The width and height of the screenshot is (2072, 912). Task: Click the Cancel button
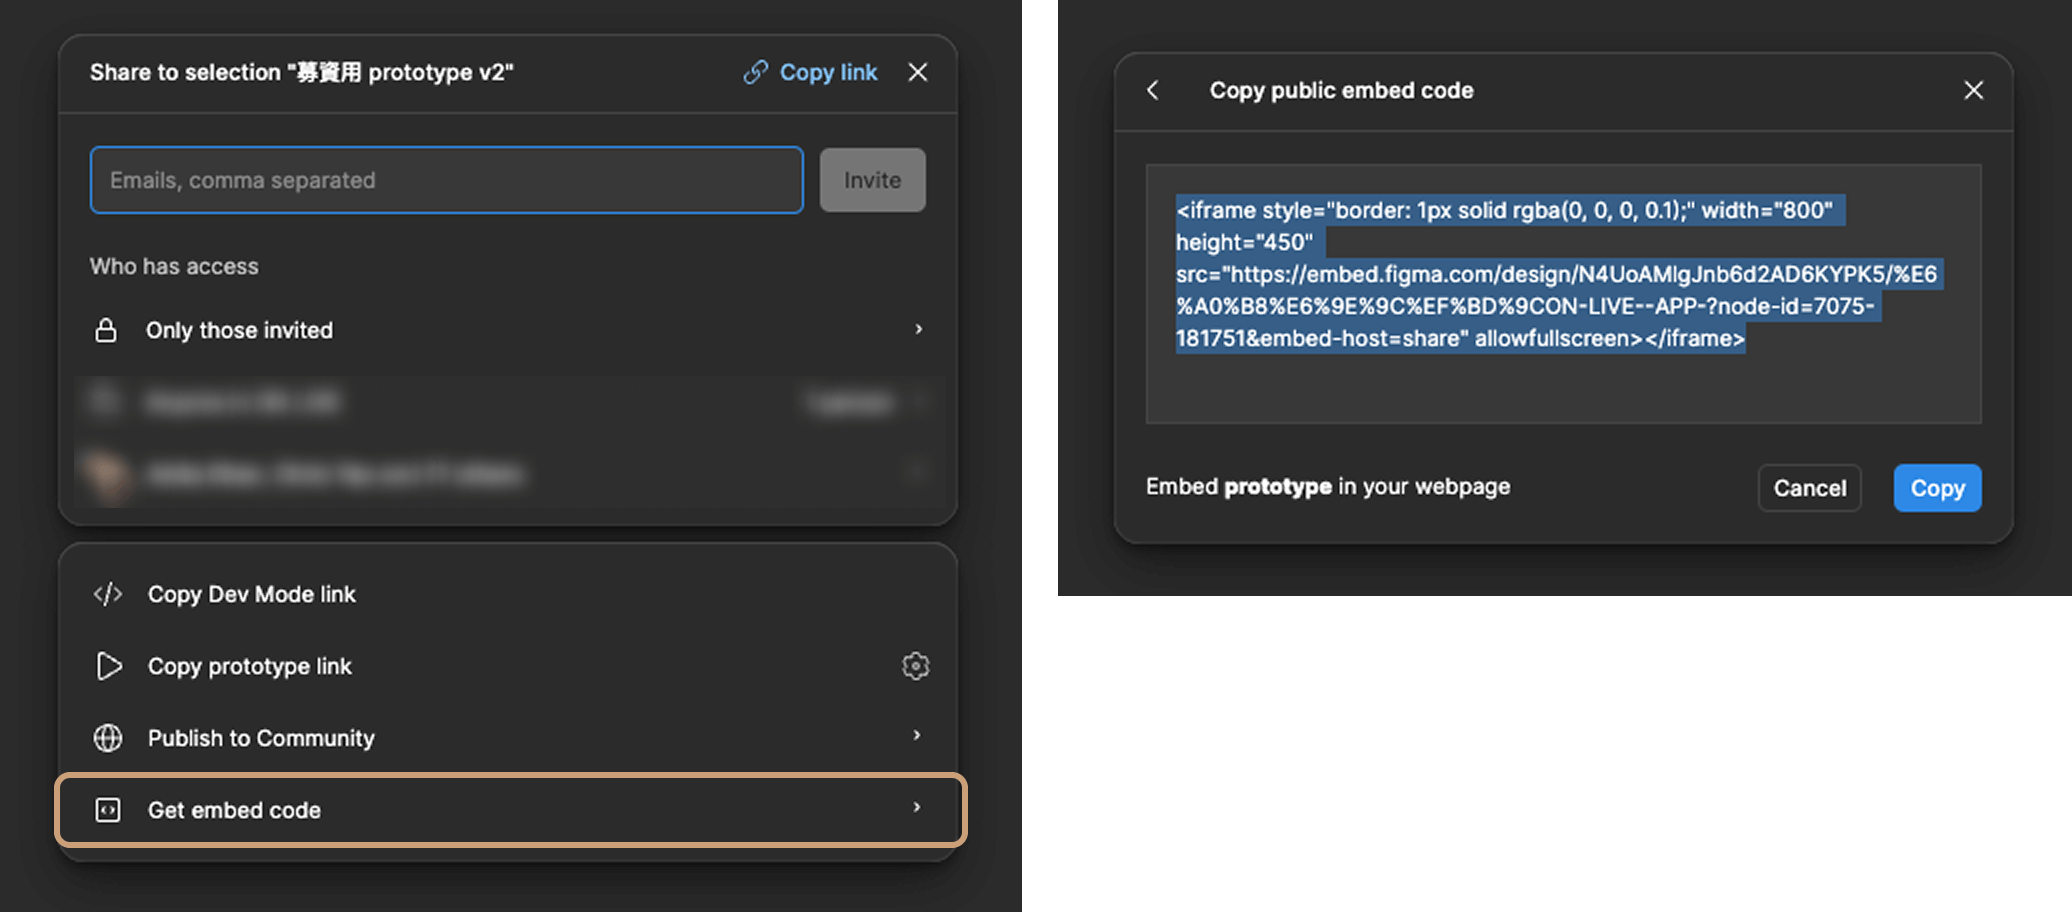(x=1810, y=488)
